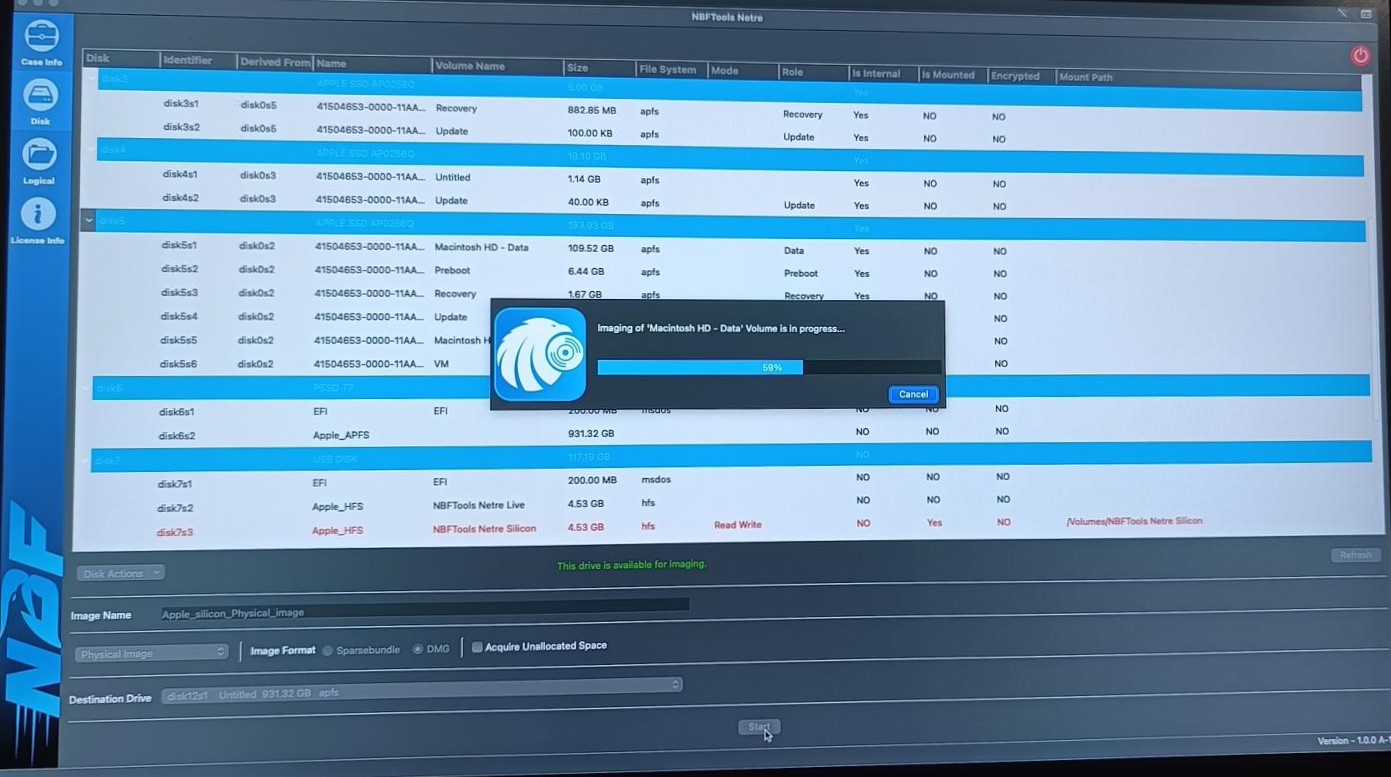The width and height of the screenshot is (1391, 777).
Task: Select the disk7 USB DISK header row
Action: pyautogui.click(x=730, y=457)
